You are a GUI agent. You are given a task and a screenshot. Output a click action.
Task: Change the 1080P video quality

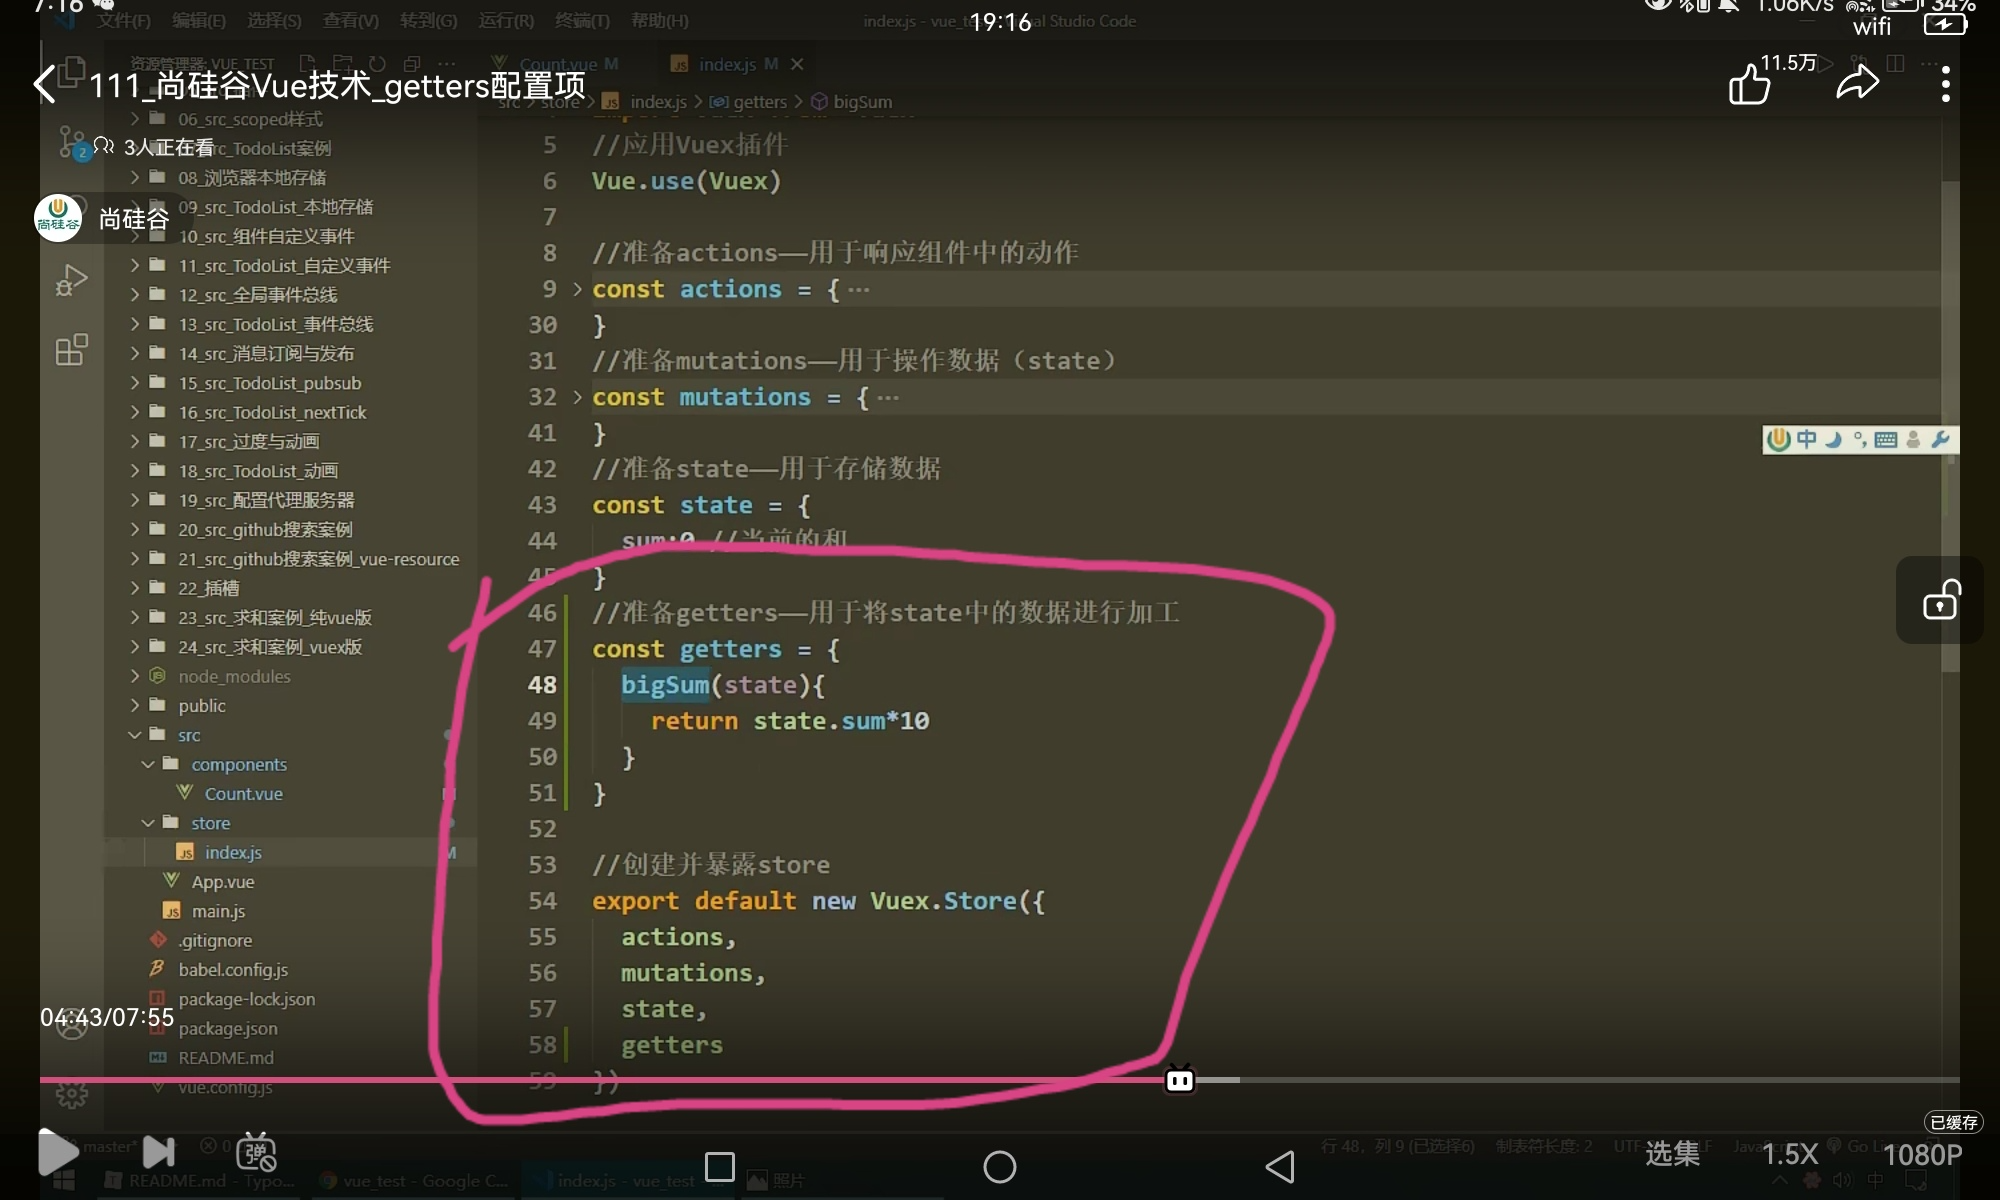[x=1921, y=1154]
